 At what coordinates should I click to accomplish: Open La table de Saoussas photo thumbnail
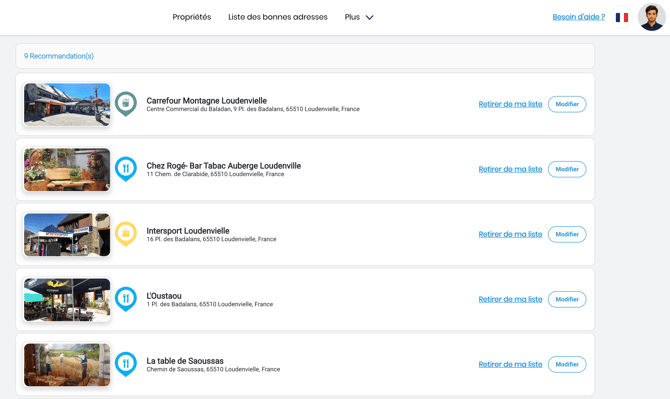pyautogui.click(x=67, y=365)
